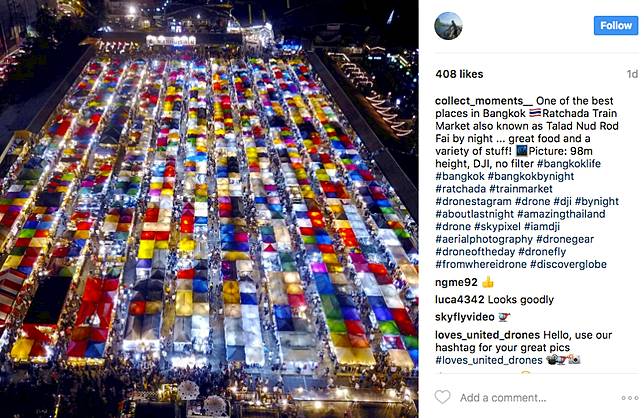Visit commenter ngme92's profile
This screenshot has width=644, height=418.
click(x=456, y=282)
